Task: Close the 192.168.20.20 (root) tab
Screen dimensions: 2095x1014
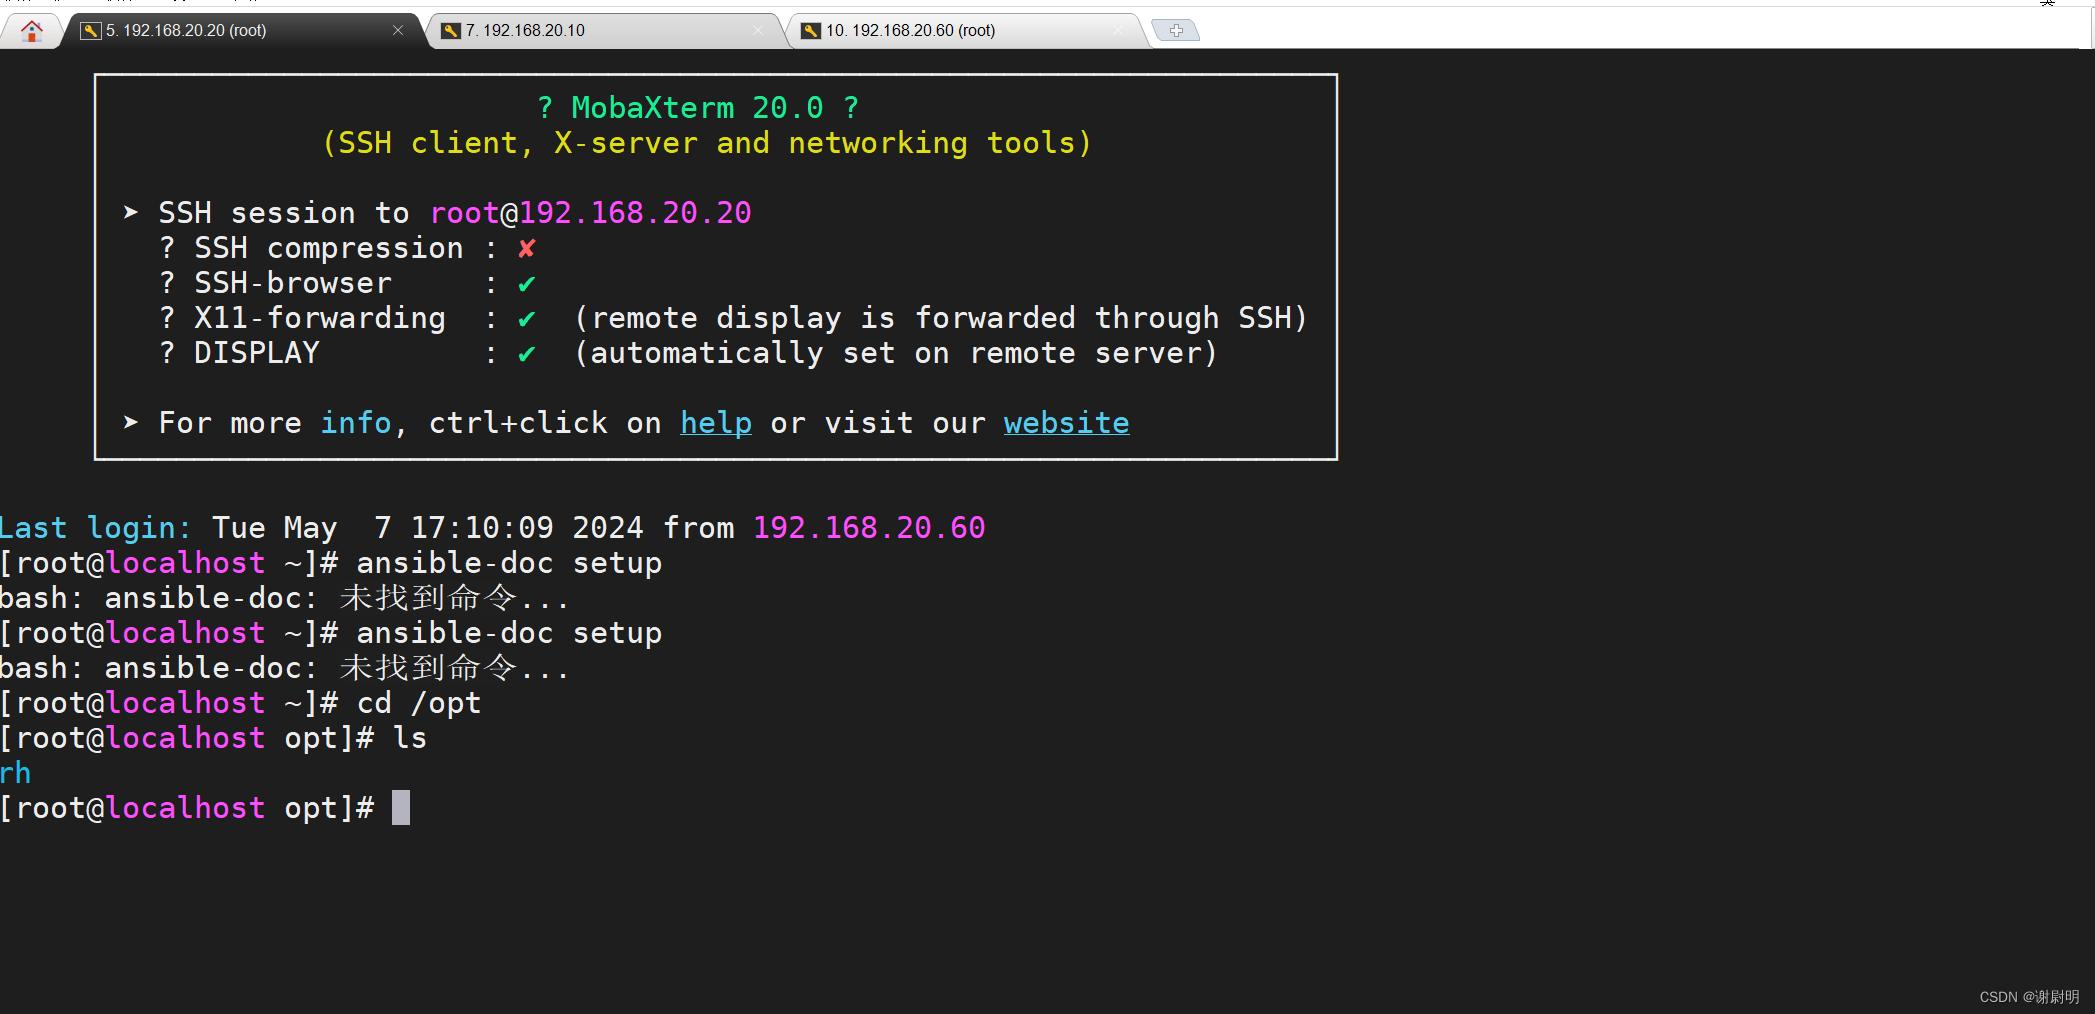Action: (x=398, y=31)
